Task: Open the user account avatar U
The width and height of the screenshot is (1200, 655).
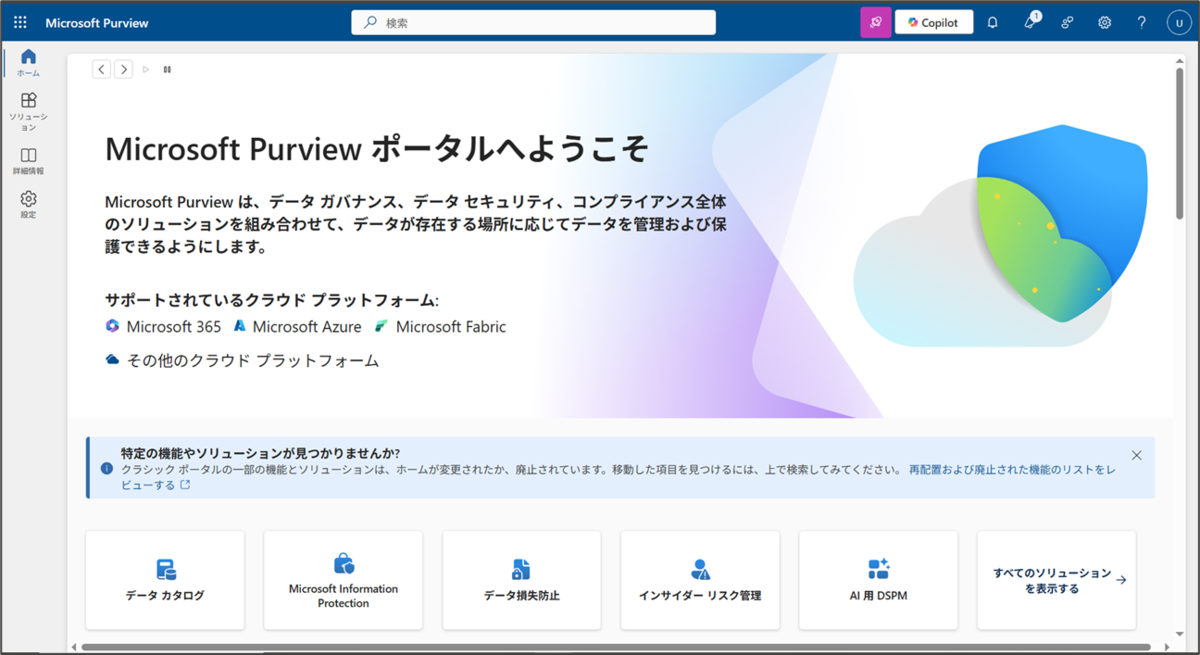Action: pos(1179,22)
